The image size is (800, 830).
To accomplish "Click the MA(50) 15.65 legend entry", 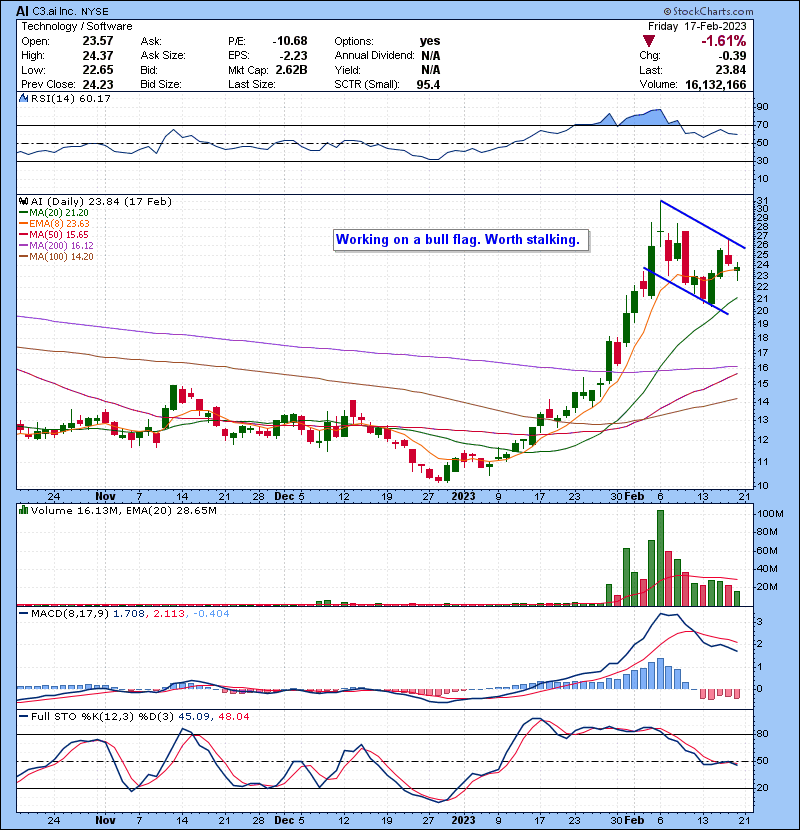I will tap(59, 234).
